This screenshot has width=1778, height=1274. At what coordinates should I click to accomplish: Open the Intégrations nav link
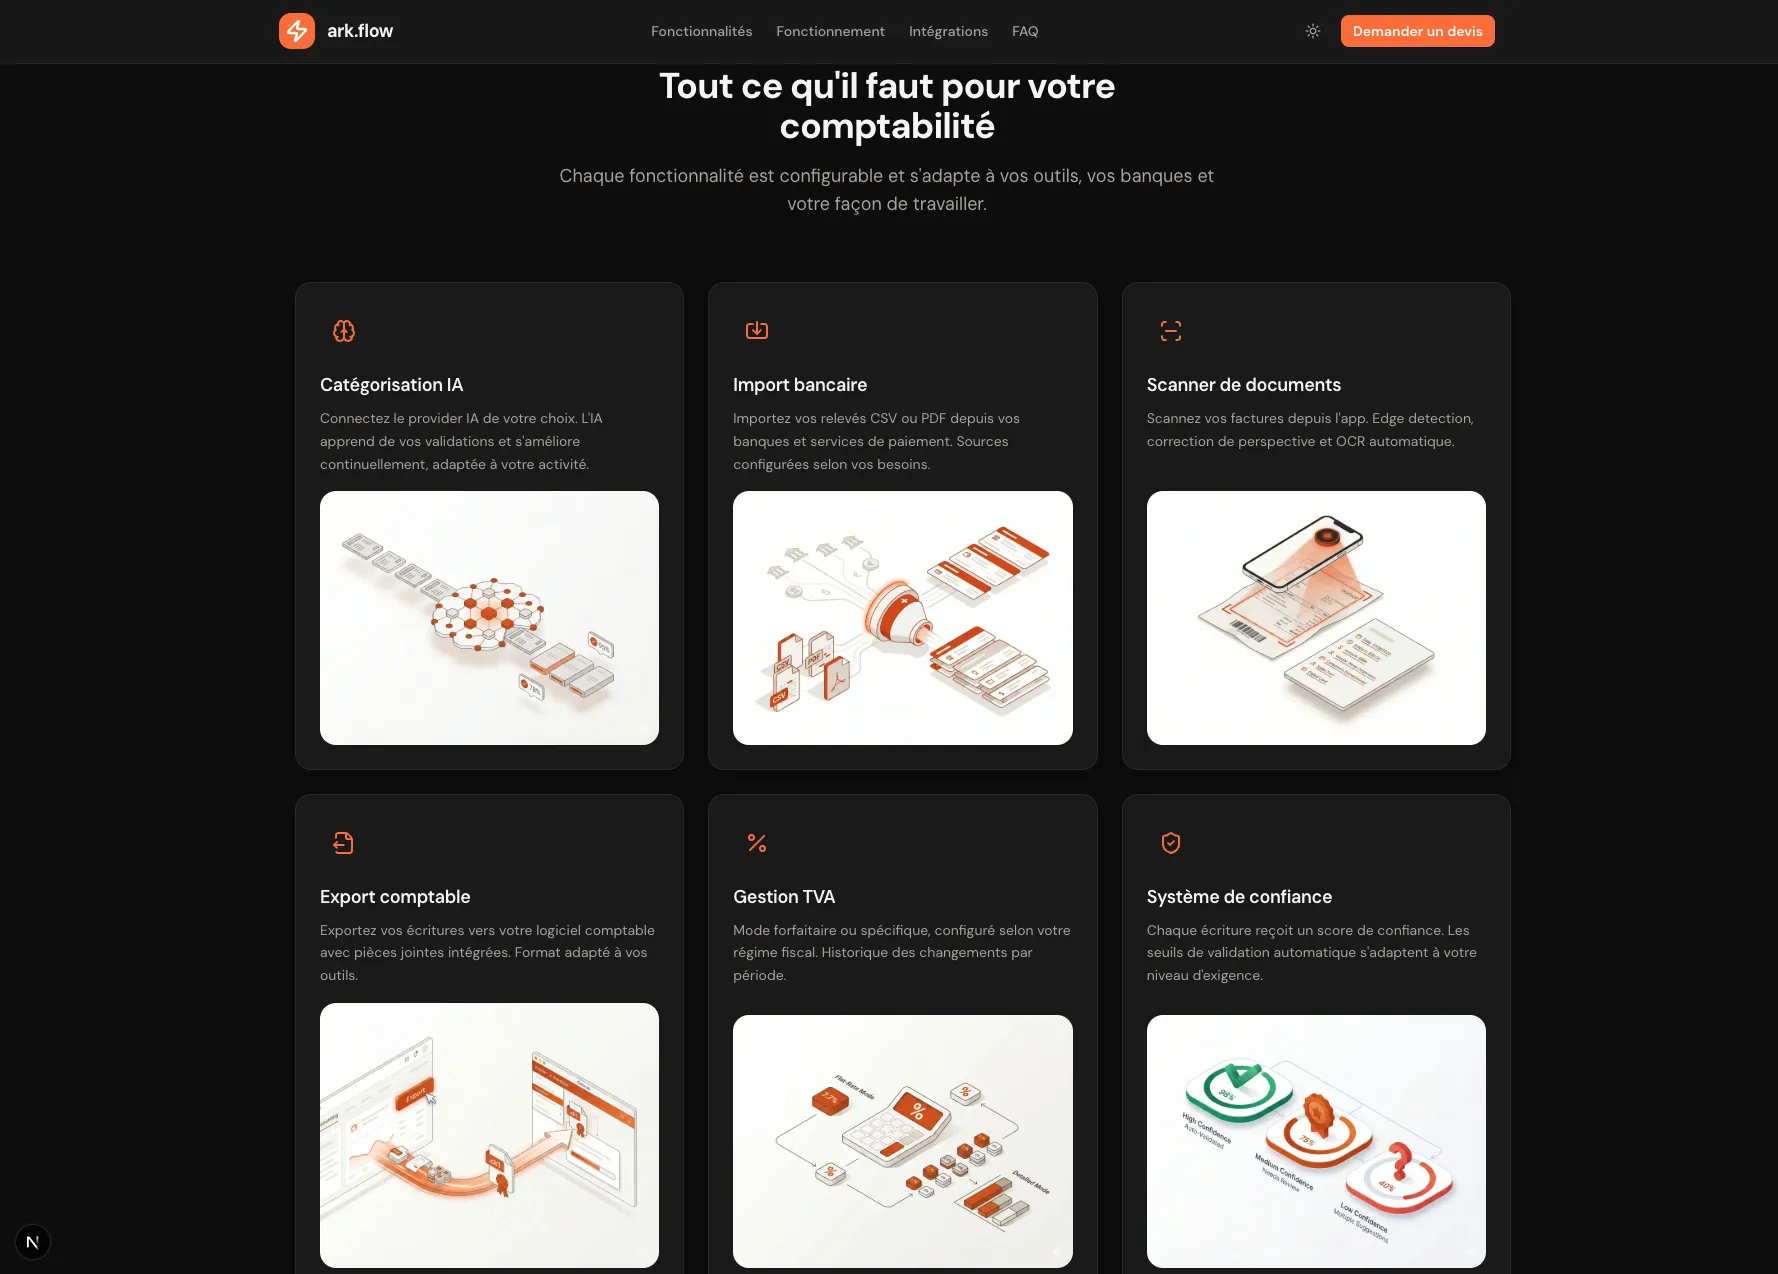point(948,31)
